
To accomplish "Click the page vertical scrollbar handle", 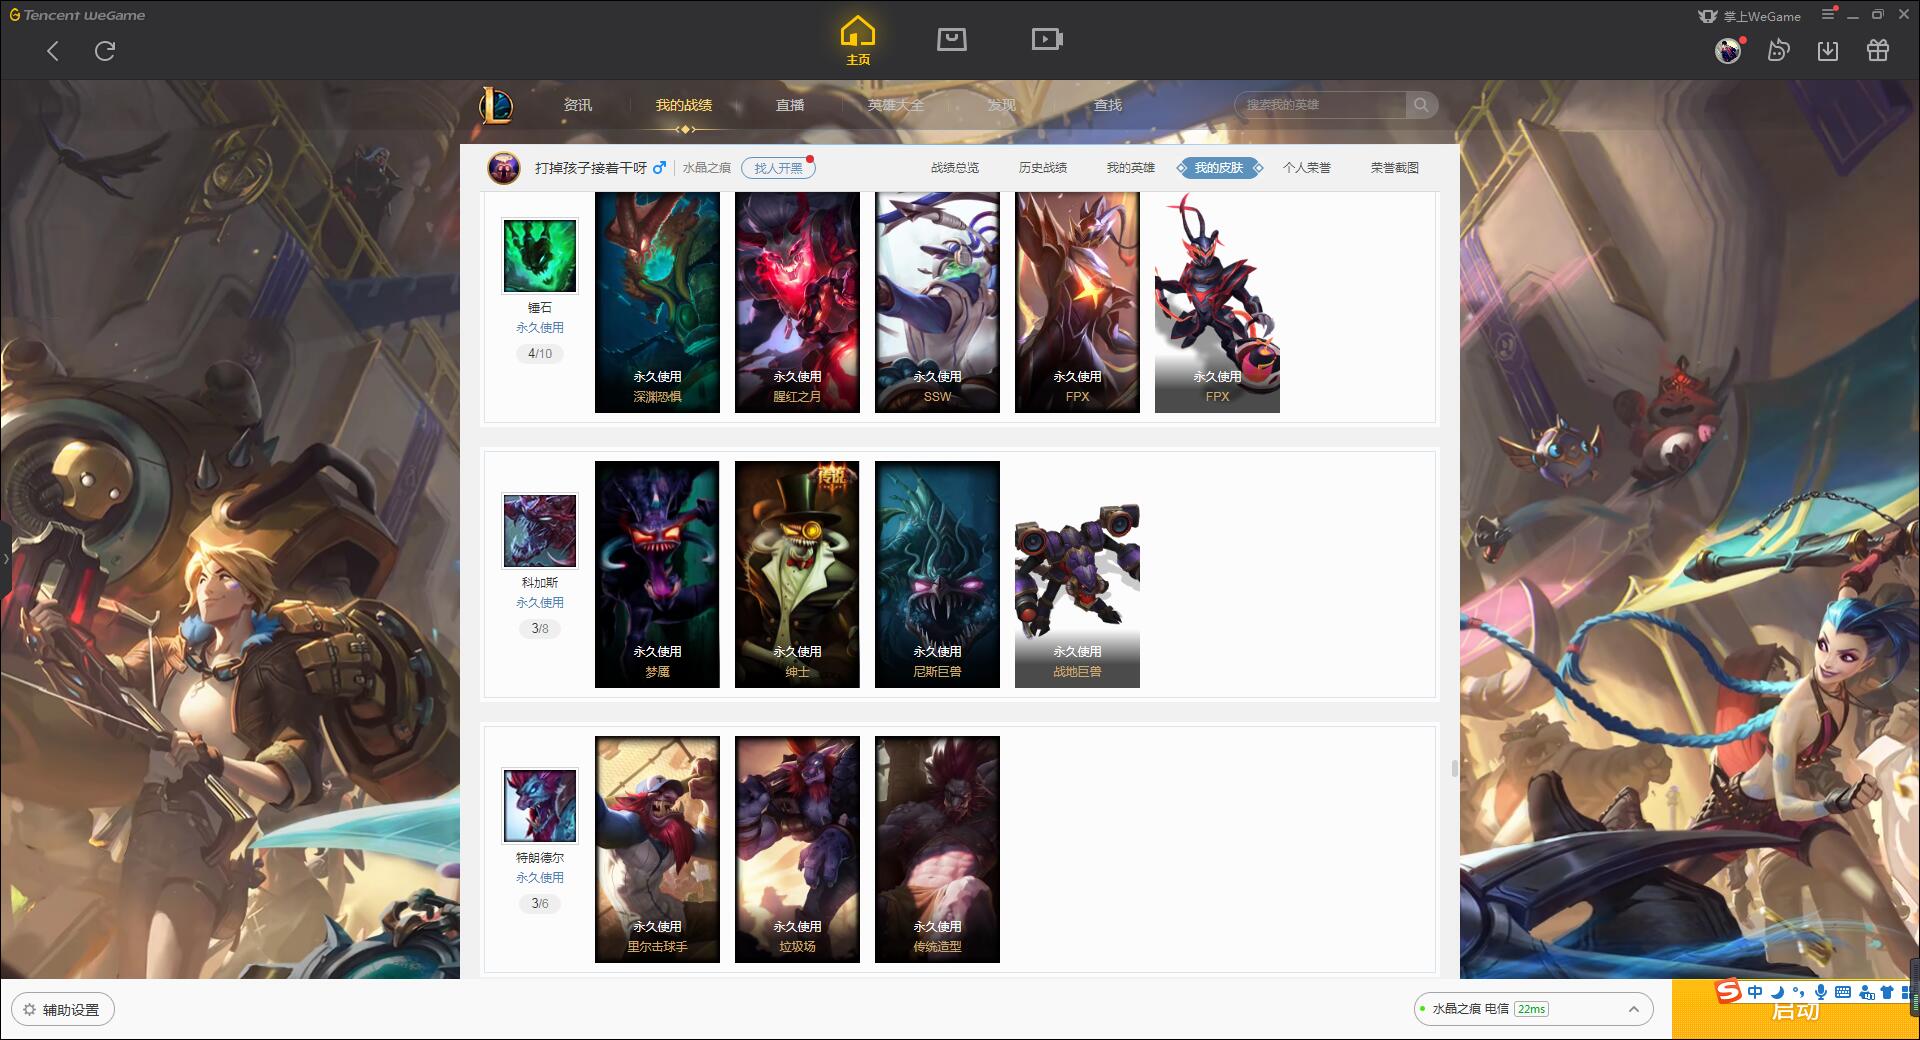I will (1454, 768).
